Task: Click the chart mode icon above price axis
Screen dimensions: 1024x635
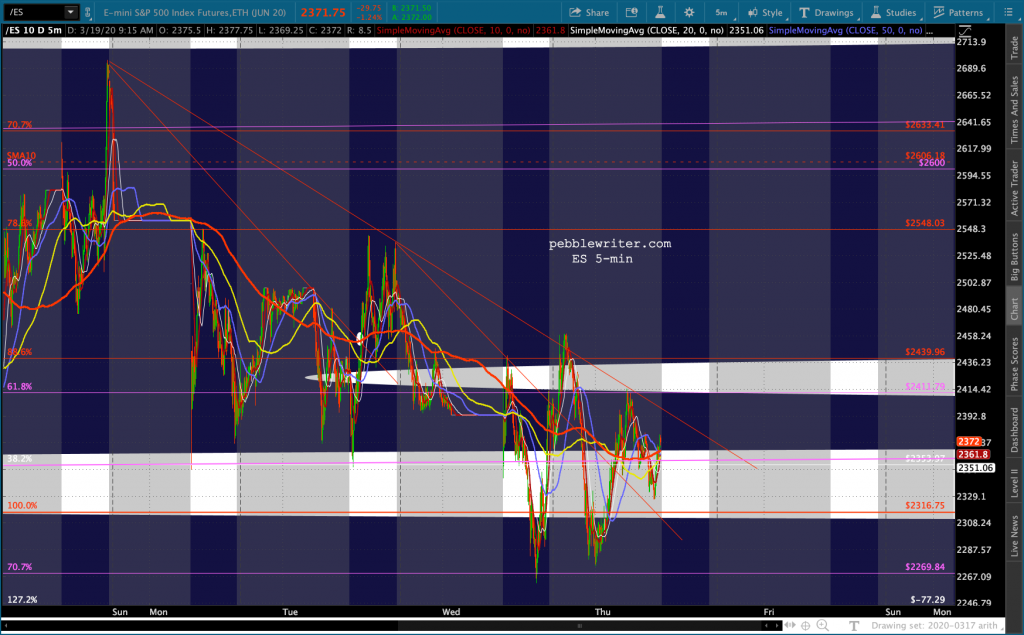Action: (x=965, y=31)
